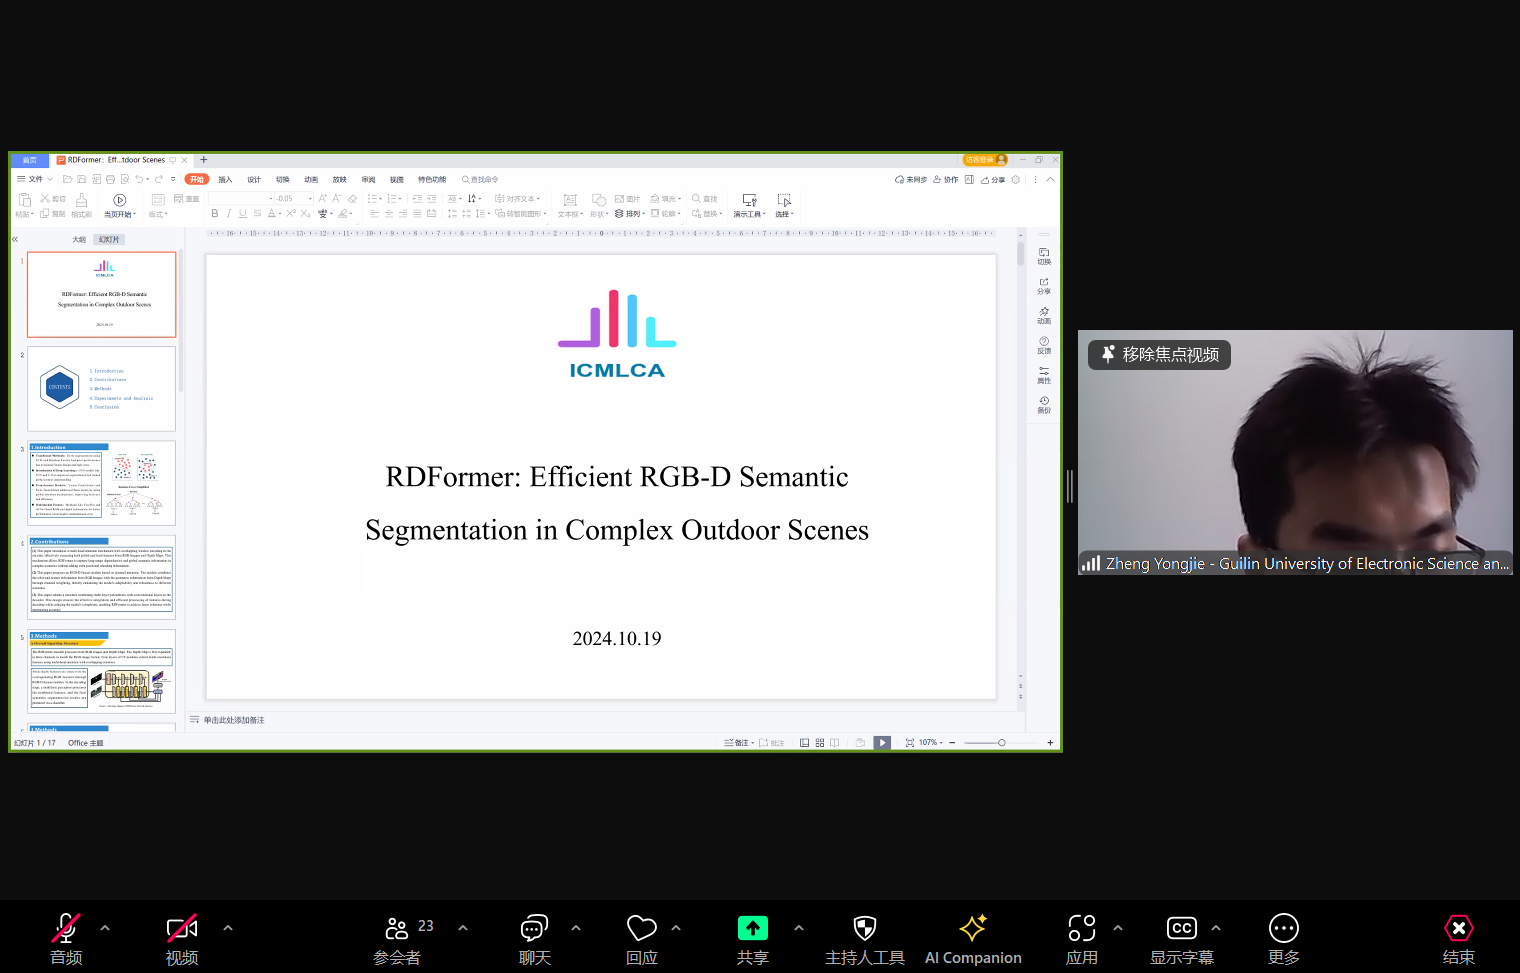The image size is (1520, 973).
Task: Click the font color A swatch
Action: 271,214
